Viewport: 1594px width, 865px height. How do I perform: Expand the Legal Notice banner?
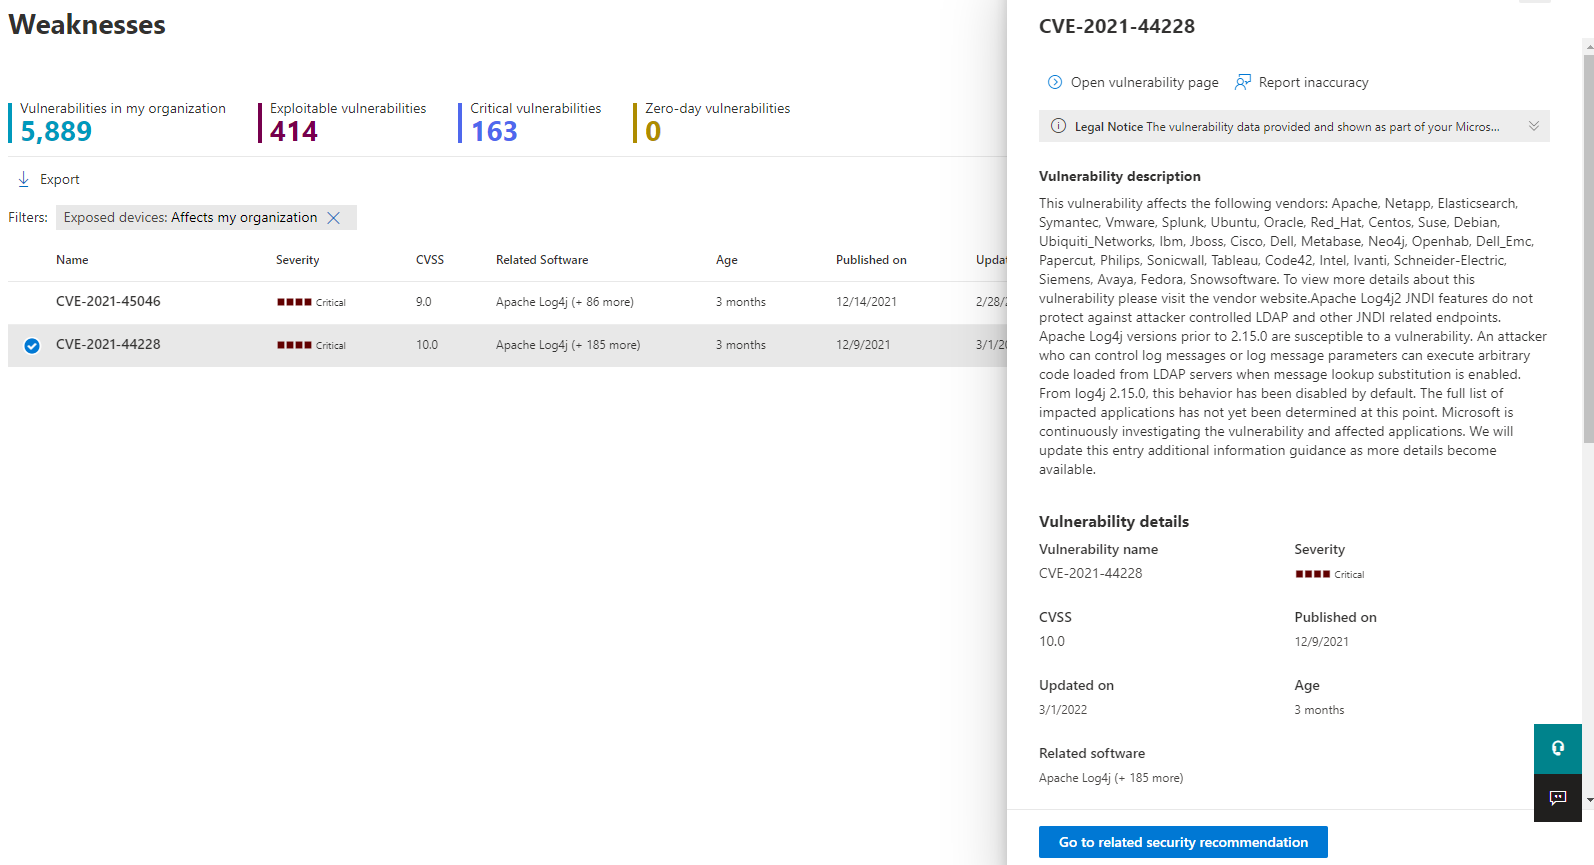(x=1533, y=126)
